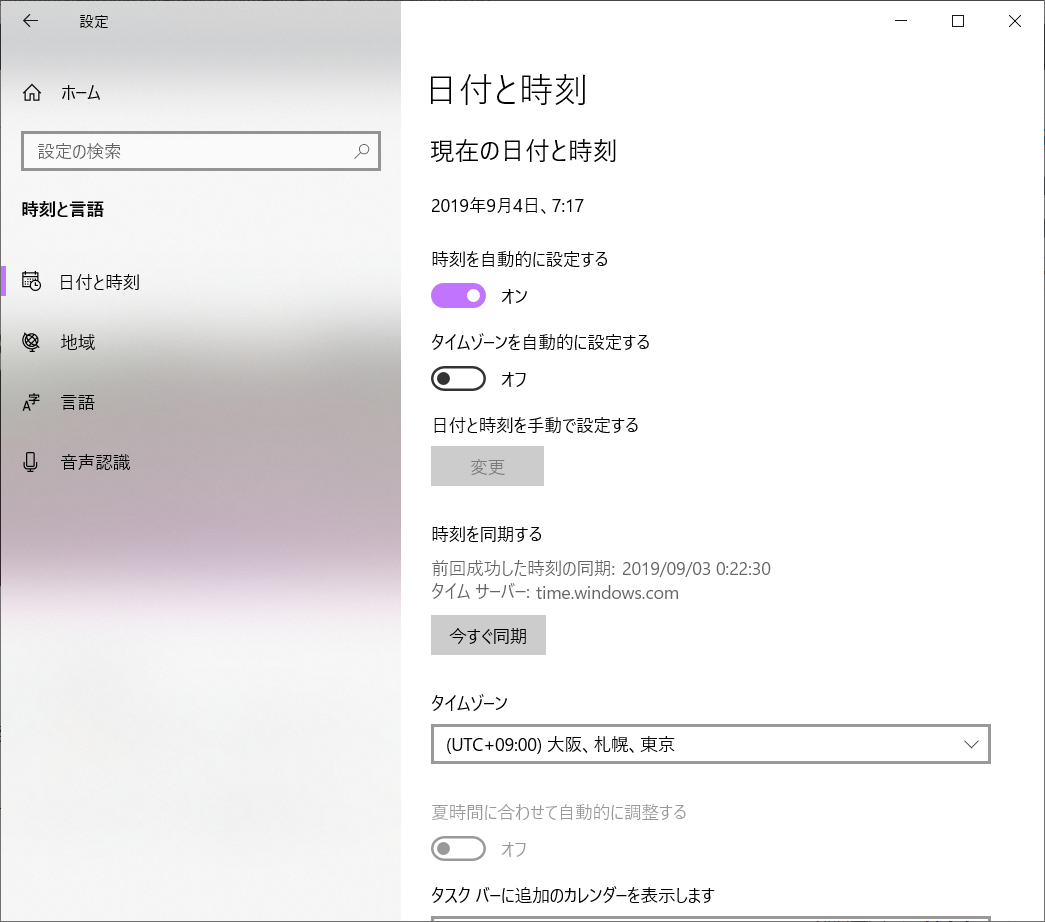Image resolution: width=1045 pixels, height=922 pixels.
Task: Click the back arrow in Settings
Action: click(29, 20)
